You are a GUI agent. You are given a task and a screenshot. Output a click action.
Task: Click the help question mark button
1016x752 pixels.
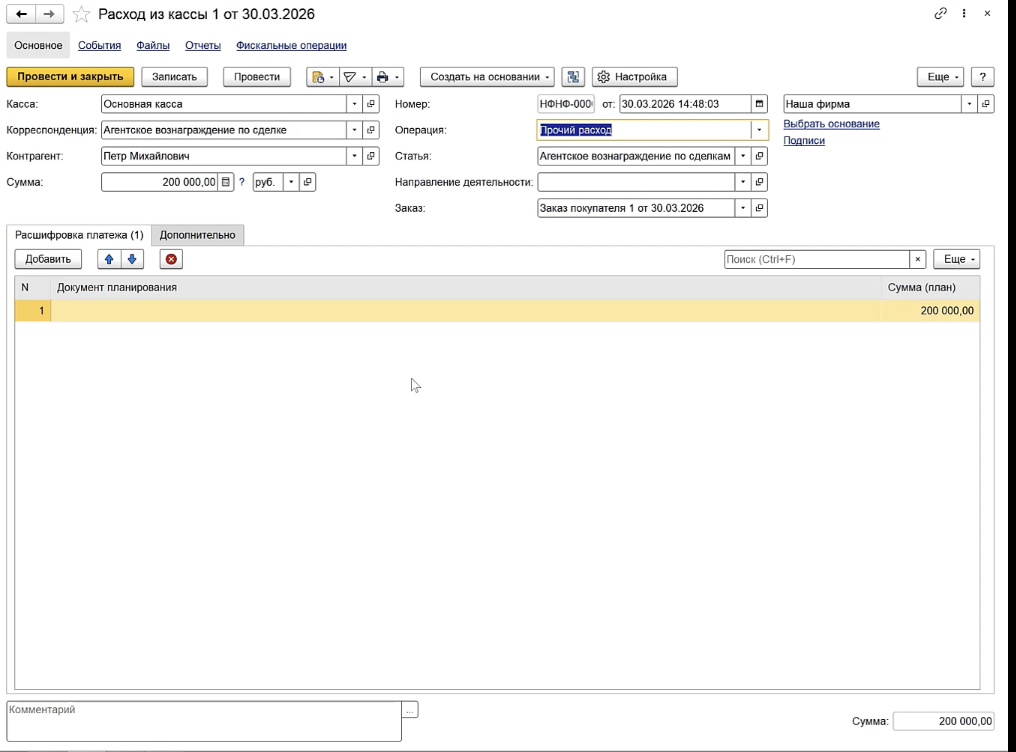click(983, 77)
